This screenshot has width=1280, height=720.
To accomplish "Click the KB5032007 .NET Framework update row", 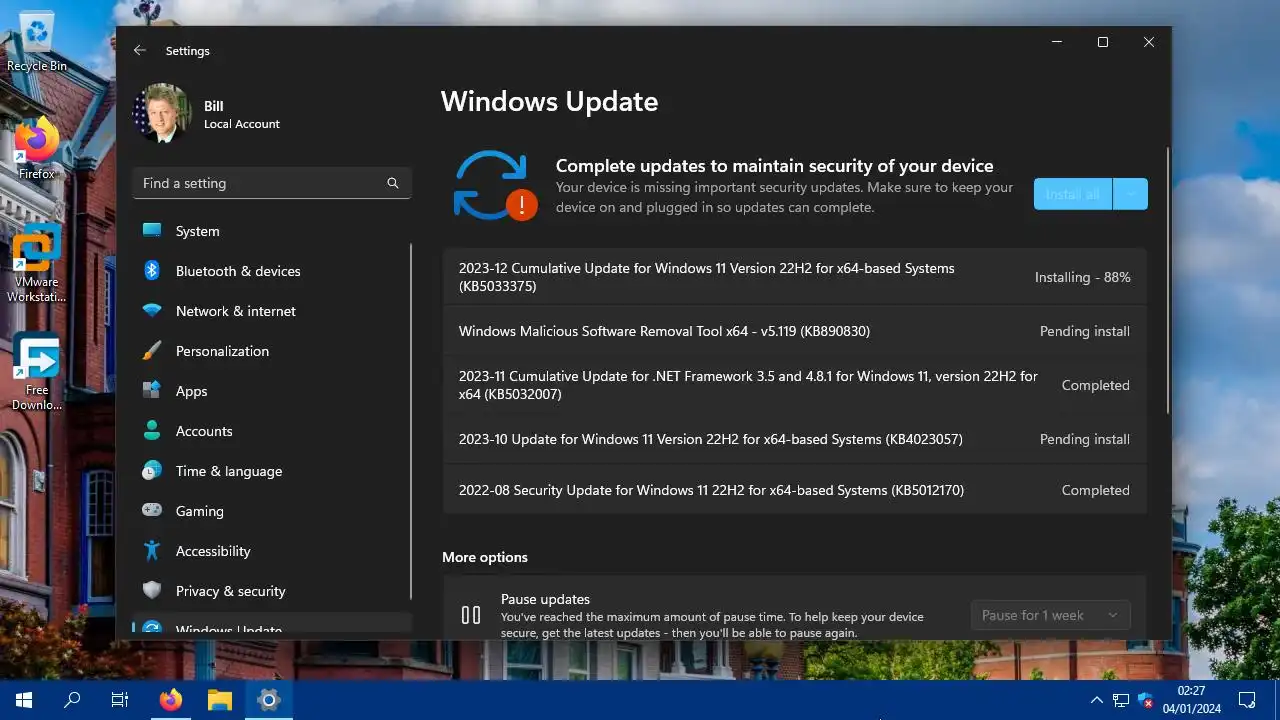I will [794, 385].
